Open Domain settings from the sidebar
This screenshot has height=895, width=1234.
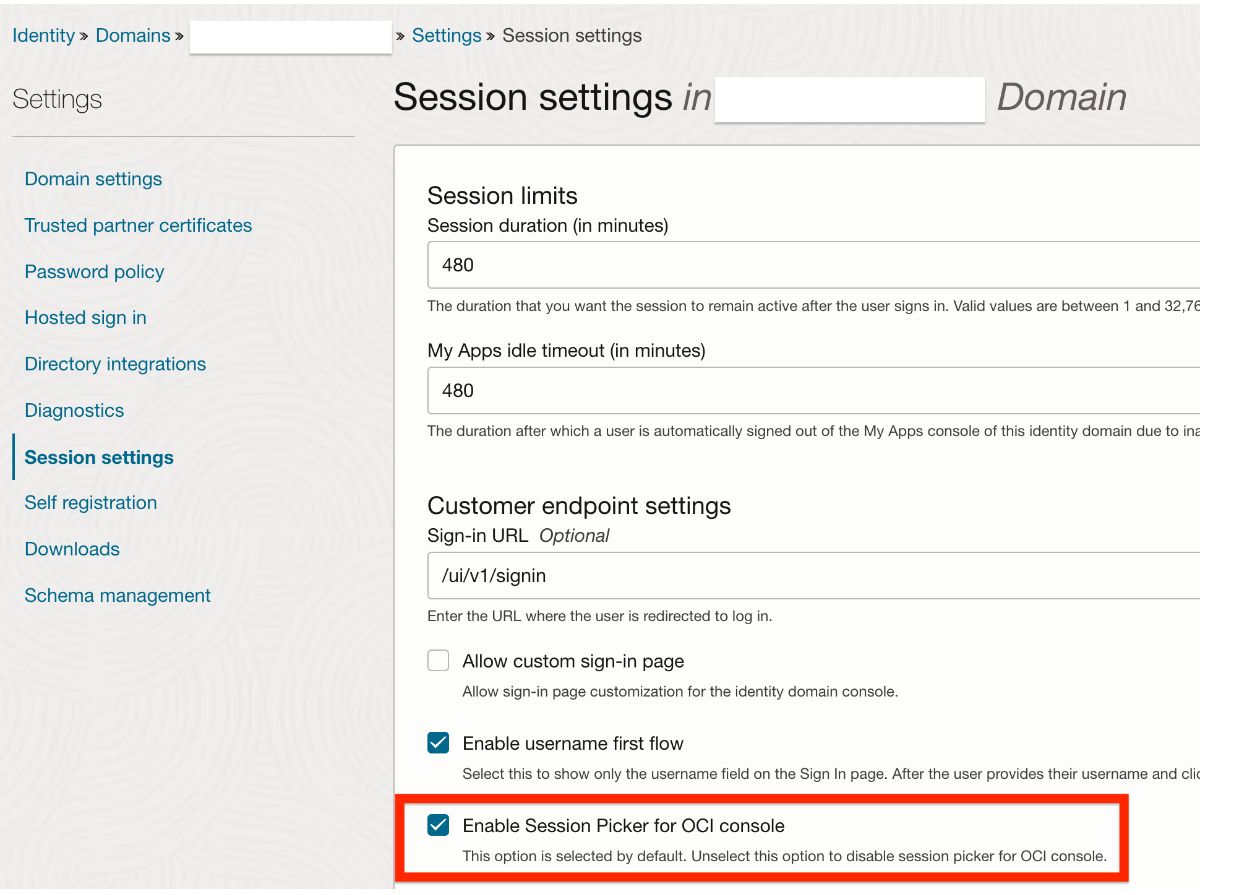point(92,178)
